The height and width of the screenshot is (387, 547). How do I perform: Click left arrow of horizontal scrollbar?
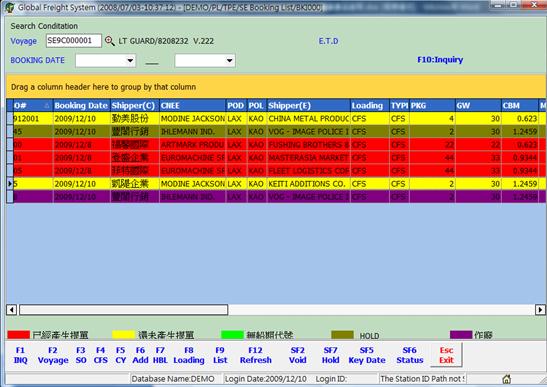12,310
